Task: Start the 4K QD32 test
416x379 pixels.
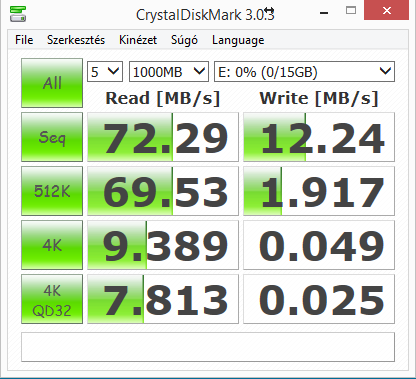Action: pos(52,299)
